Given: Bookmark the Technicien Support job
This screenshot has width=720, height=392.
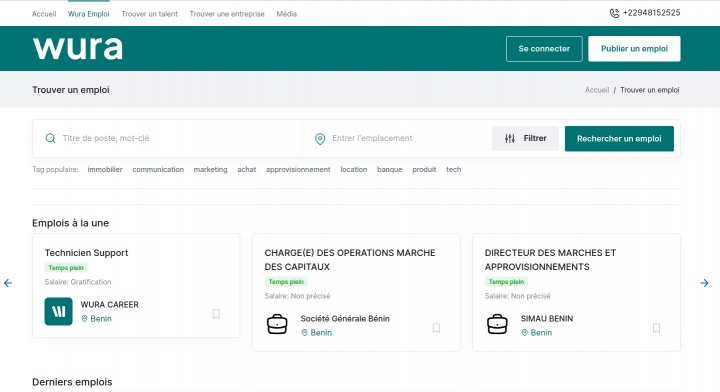Looking at the screenshot, I should [216, 314].
